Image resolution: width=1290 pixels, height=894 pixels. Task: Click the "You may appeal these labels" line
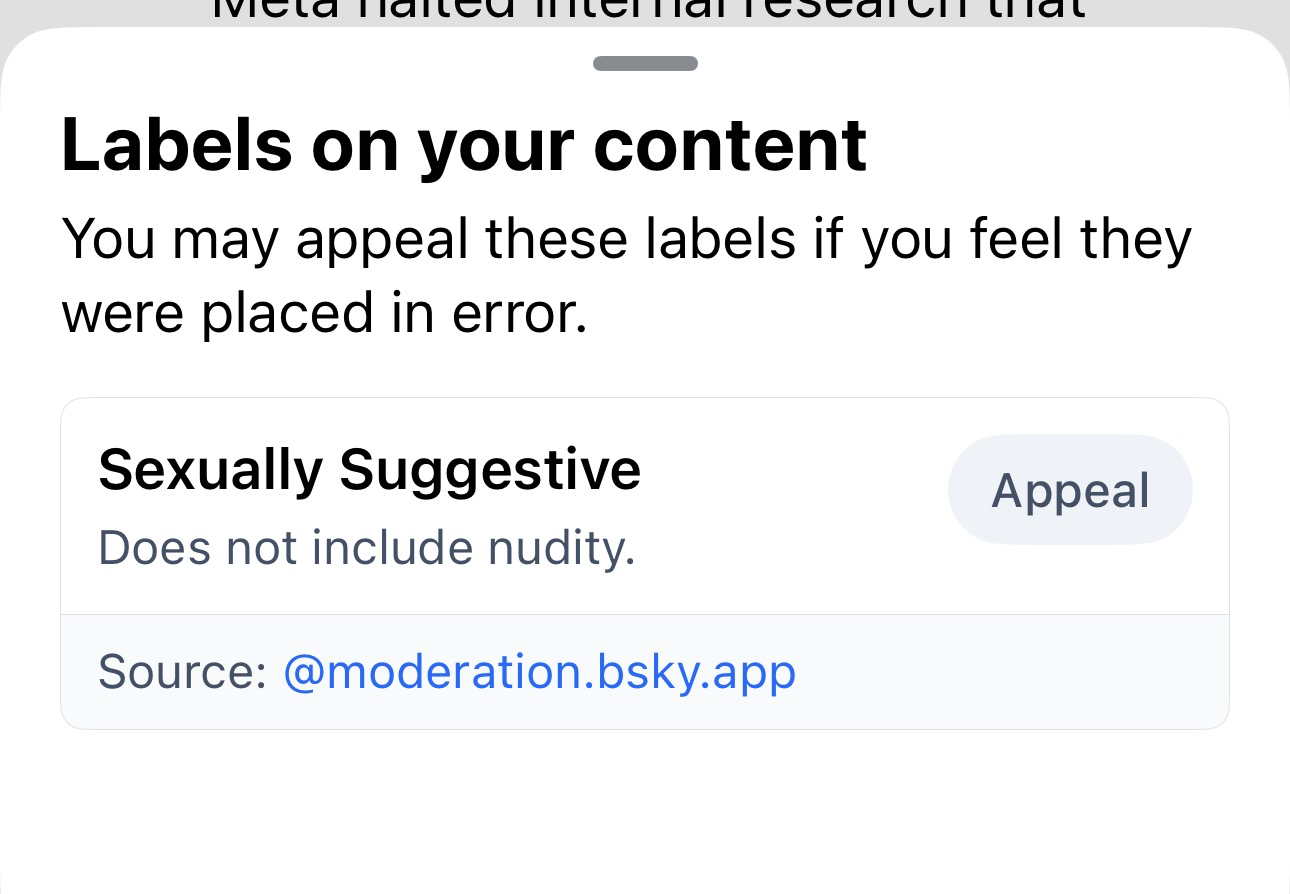[626, 240]
